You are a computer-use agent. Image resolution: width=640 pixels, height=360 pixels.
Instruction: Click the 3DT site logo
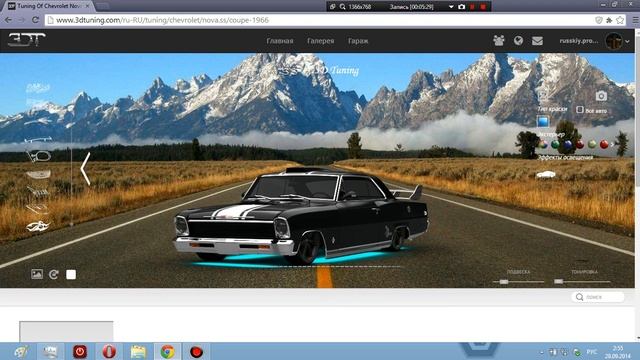[27, 40]
